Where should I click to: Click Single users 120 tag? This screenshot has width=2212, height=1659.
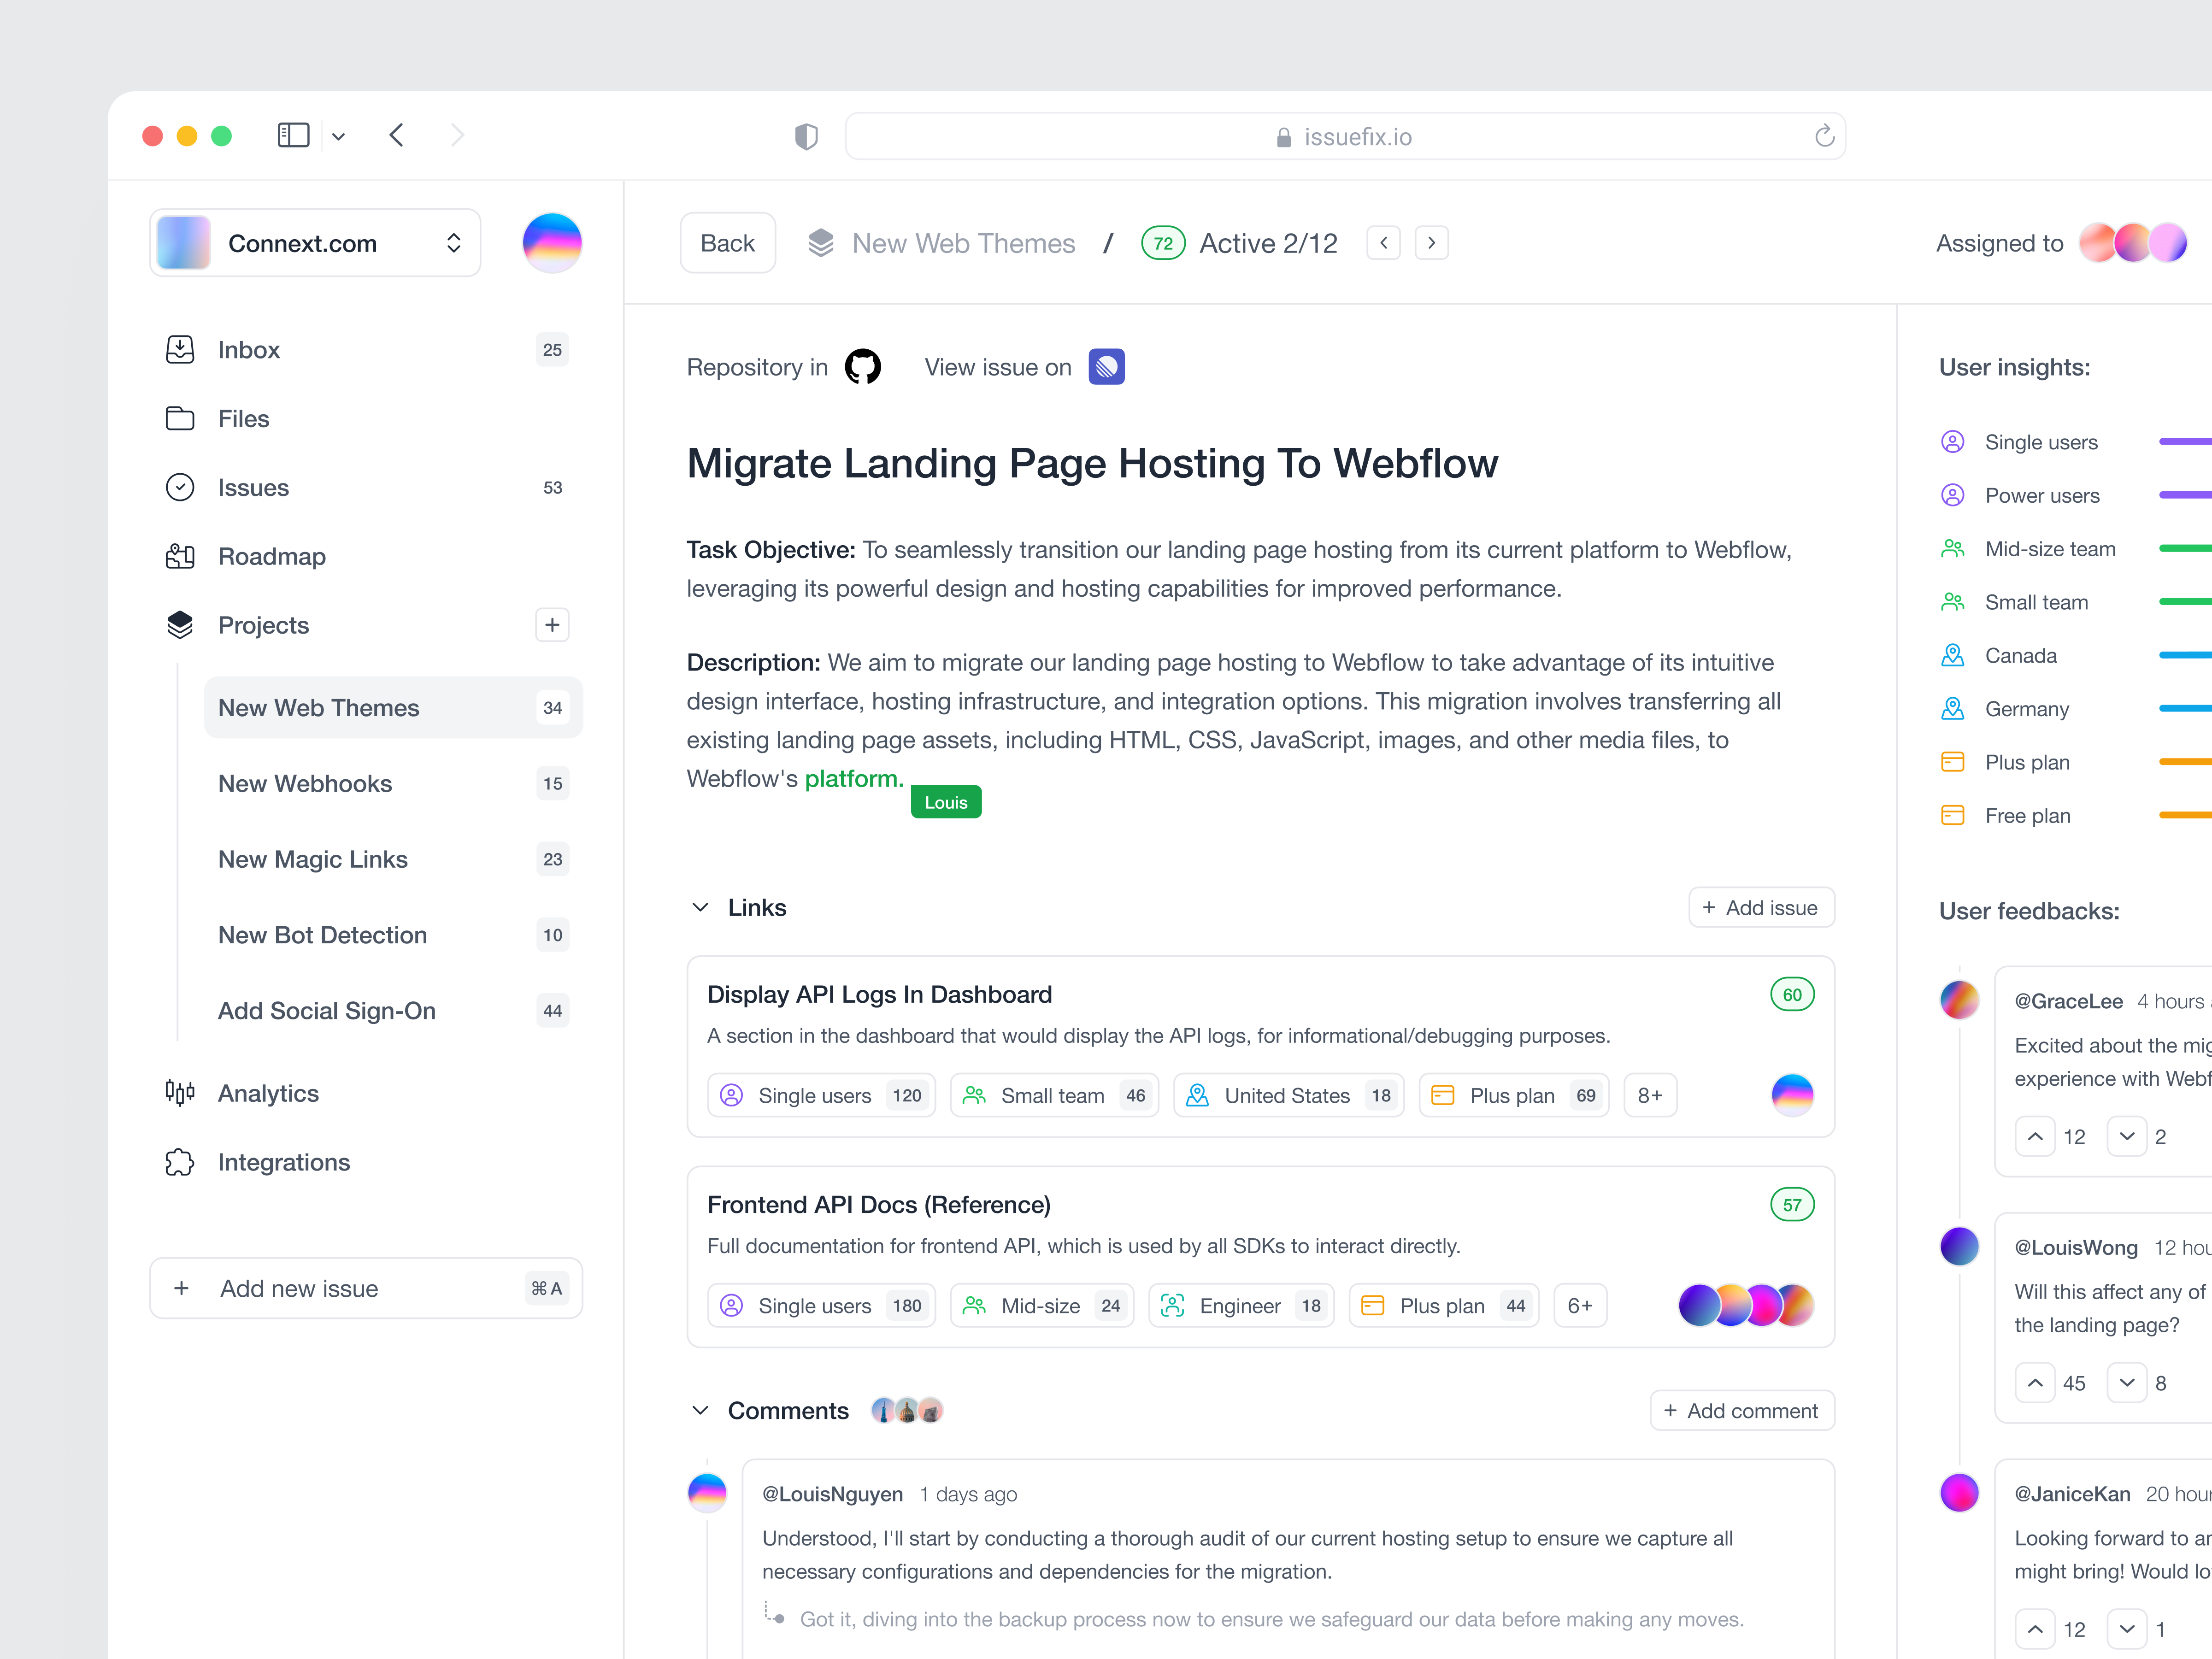point(821,1095)
